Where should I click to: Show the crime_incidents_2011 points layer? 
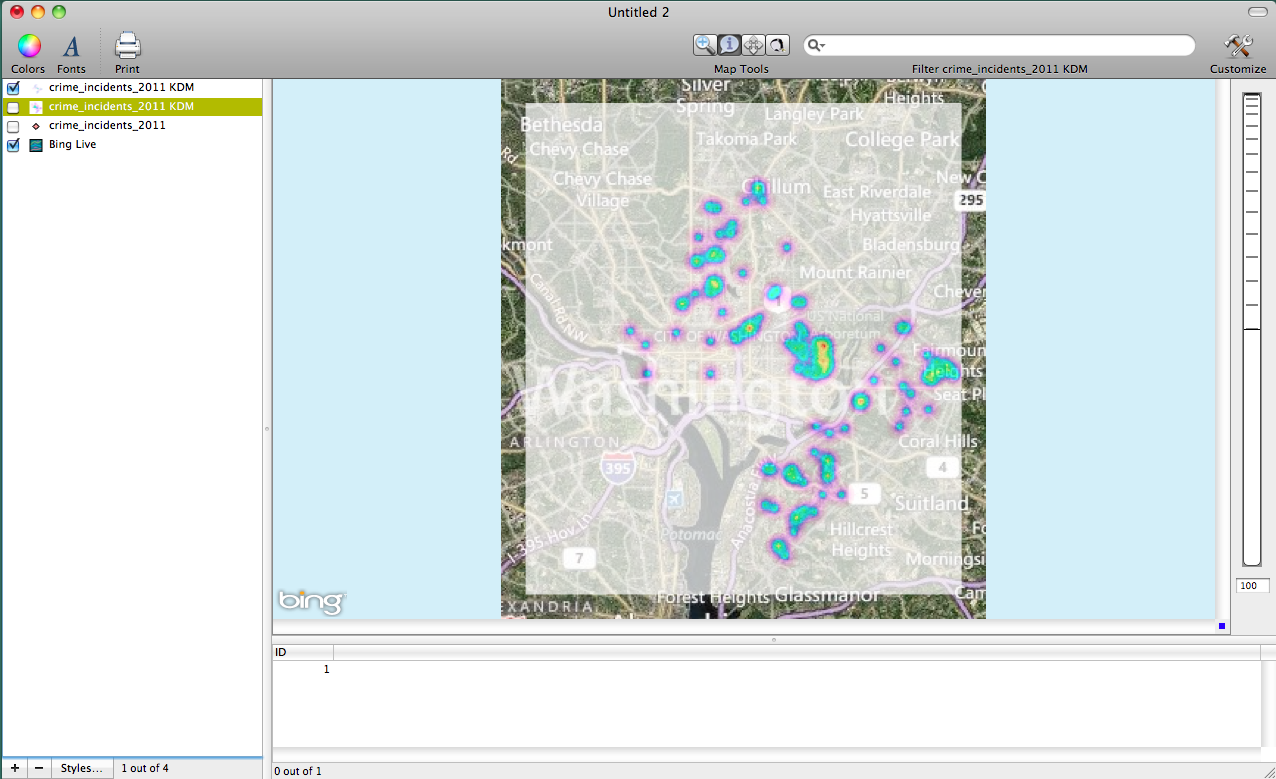pos(13,126)
